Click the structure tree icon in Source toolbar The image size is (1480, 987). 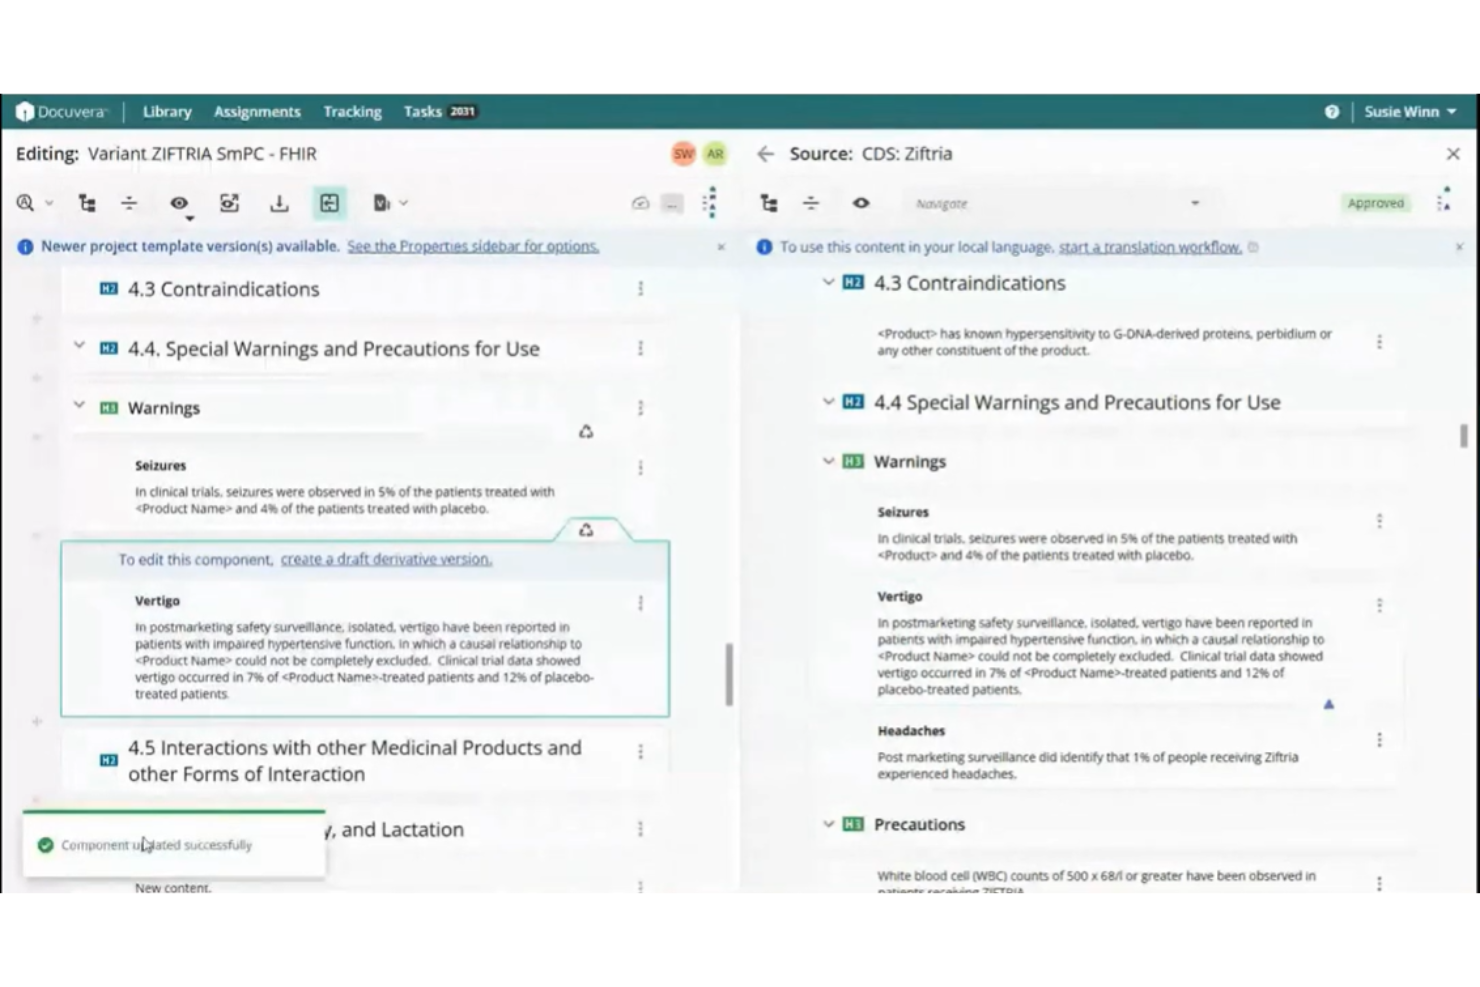click(x=769, y=203)
